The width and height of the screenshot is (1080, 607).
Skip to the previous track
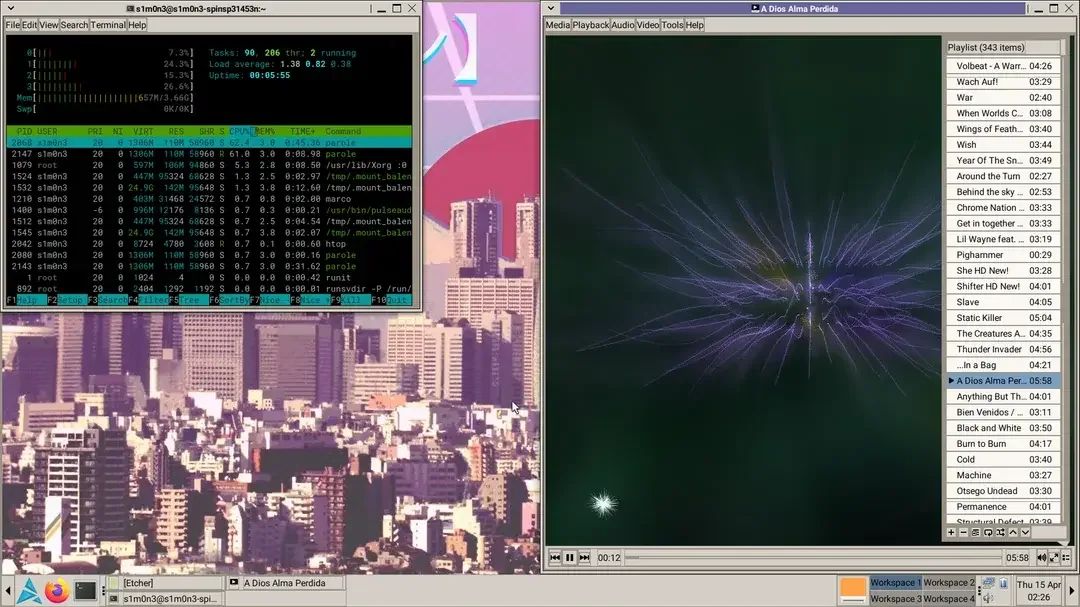pos(555,558)
